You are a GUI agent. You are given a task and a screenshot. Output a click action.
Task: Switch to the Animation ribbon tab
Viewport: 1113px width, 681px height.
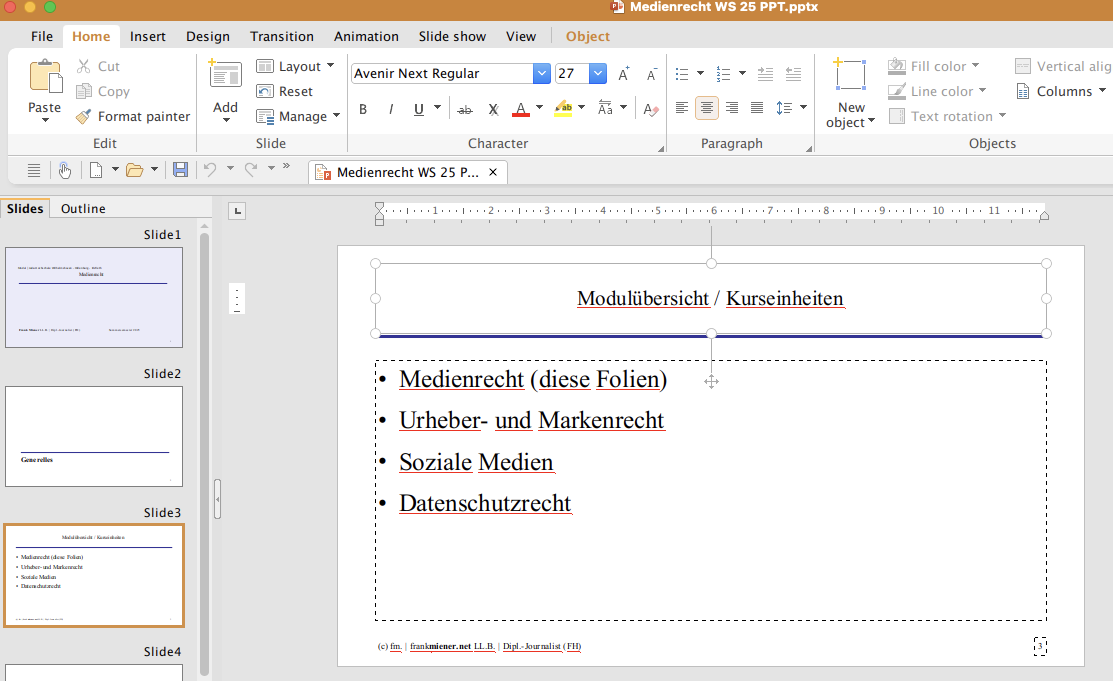pyautogui.click(x=366, y=36)
